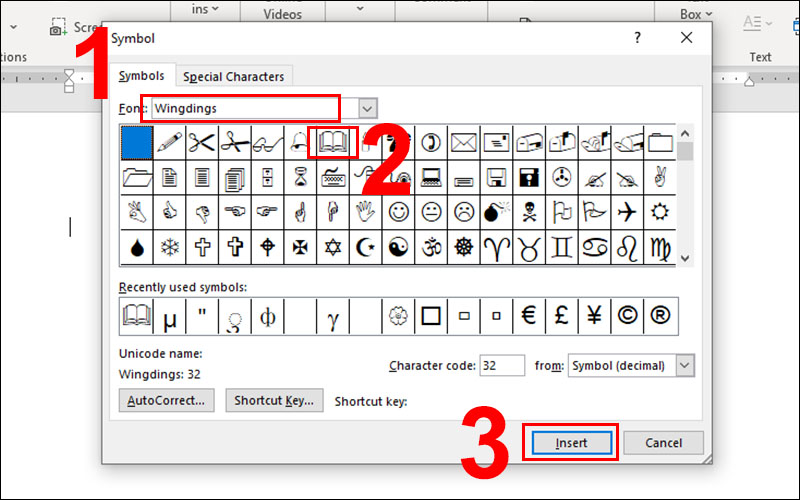Expand the 'from' Symbol (decimal) dropdown
This screenshot has height=500, width=800.
click(684, 366)
